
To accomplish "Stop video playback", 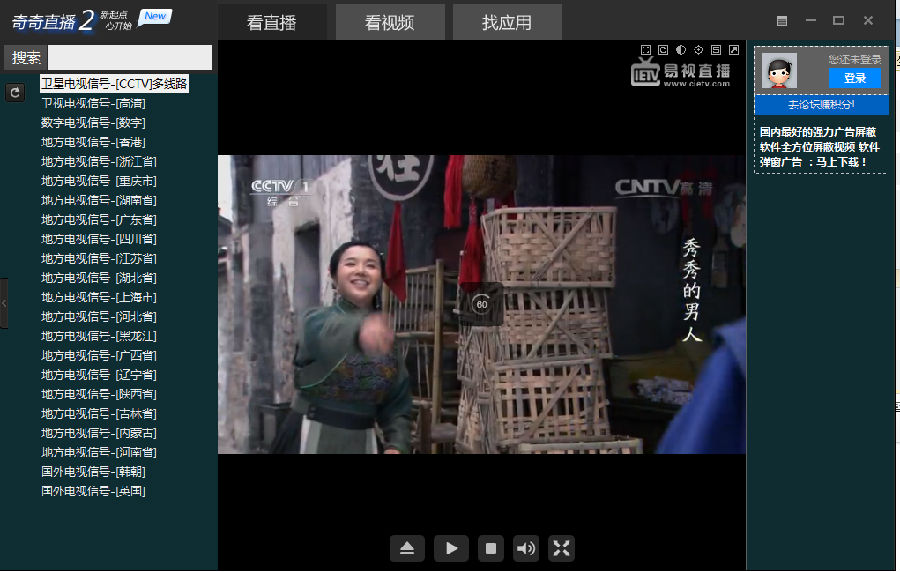I will tap(490, 548).
